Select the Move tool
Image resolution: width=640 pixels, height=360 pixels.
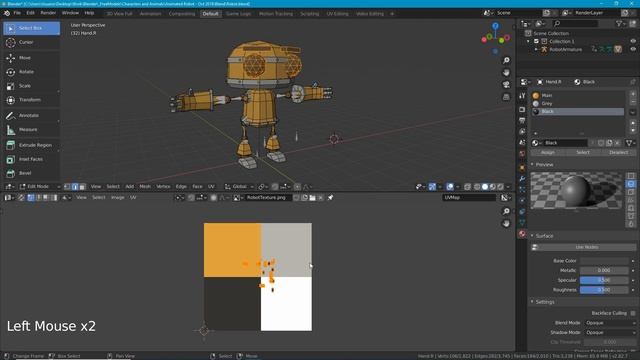pos(31,58)
